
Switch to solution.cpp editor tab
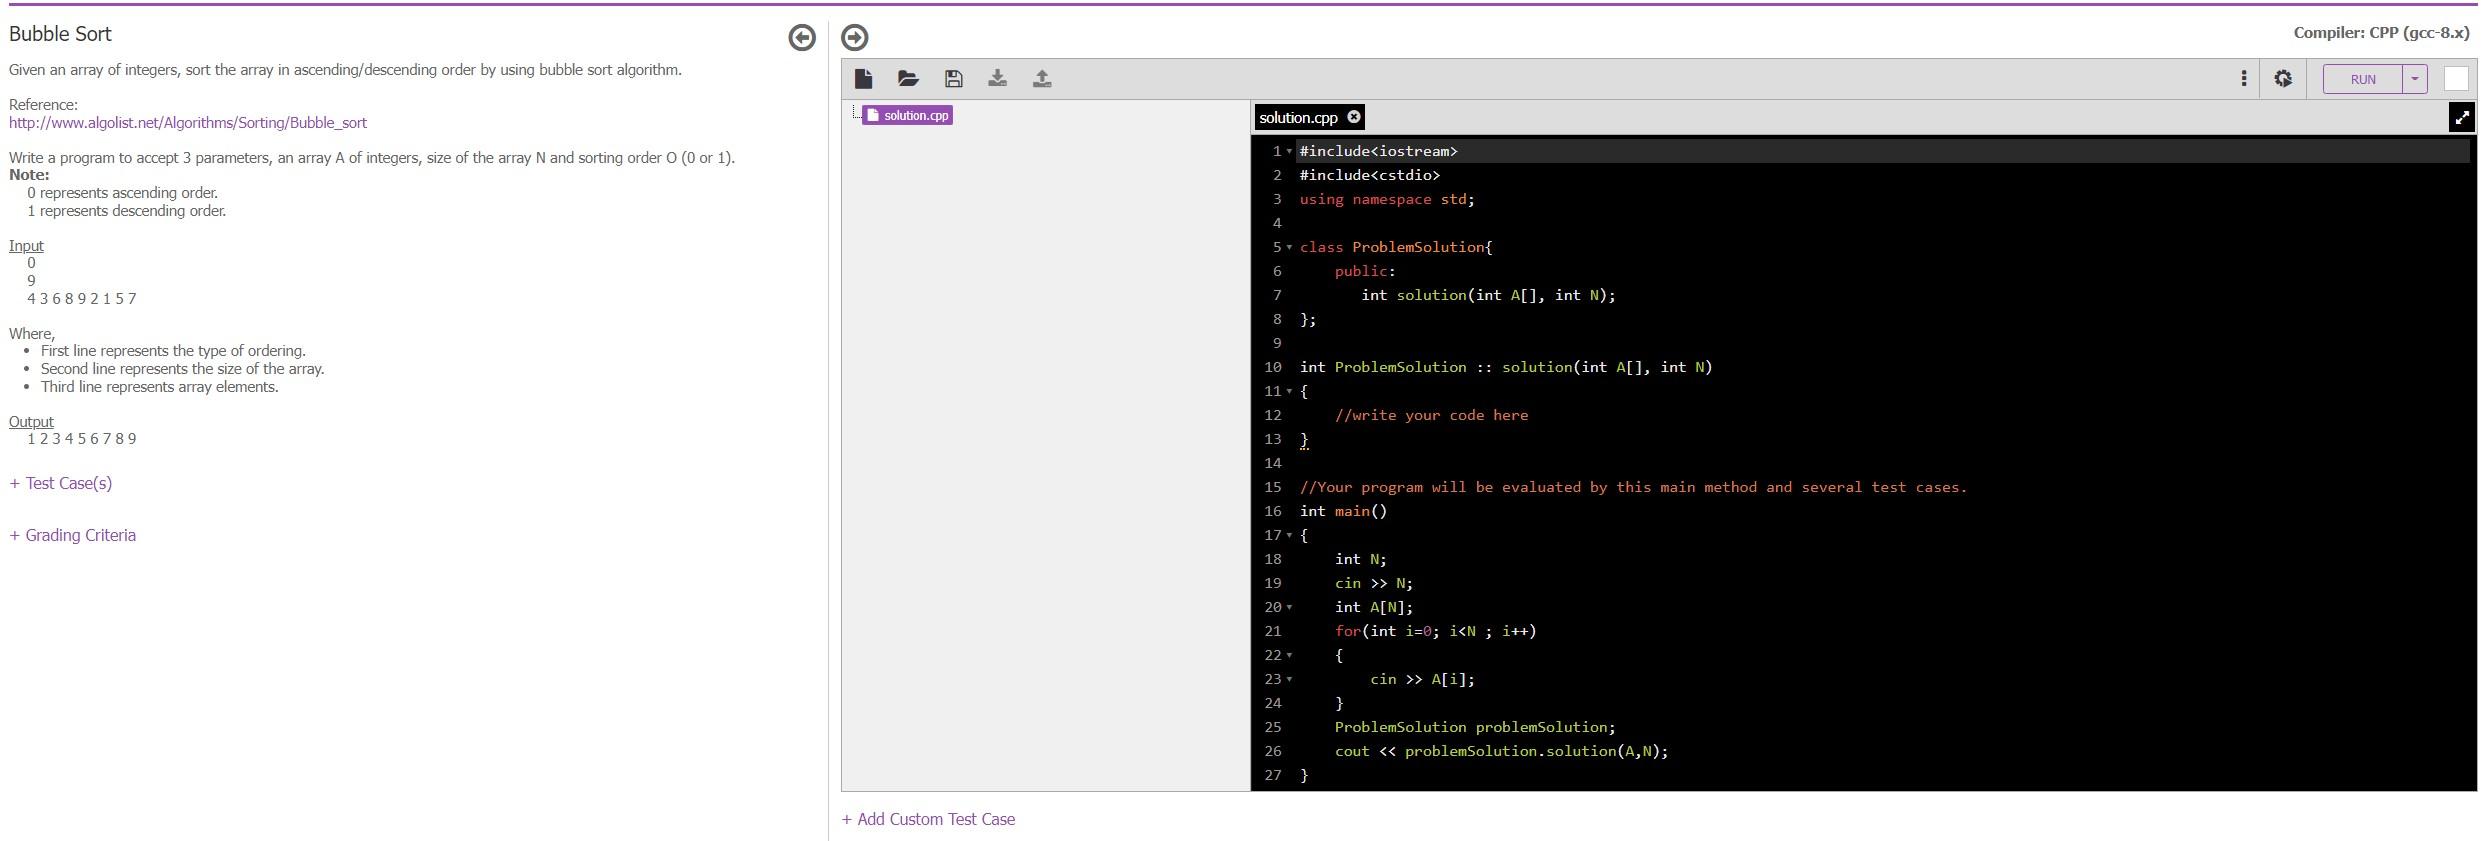click(x=1298, y=118)
